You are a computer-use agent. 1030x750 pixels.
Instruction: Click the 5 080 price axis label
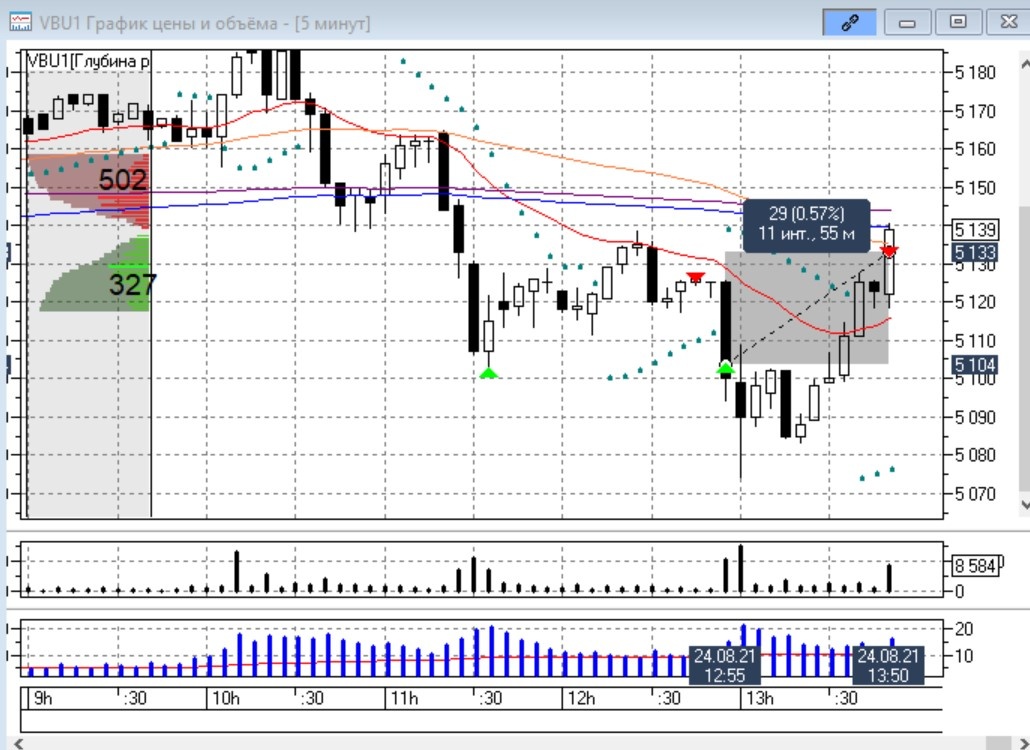tap(975, 454)
